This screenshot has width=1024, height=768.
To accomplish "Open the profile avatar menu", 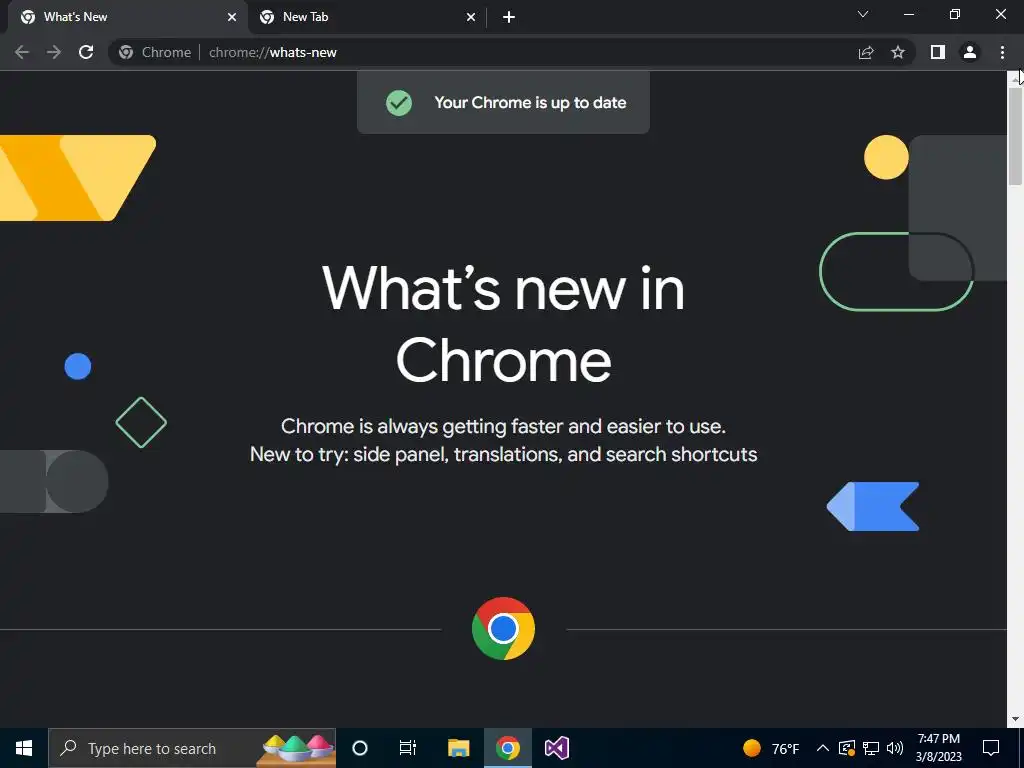I will (x=970, y=52).
